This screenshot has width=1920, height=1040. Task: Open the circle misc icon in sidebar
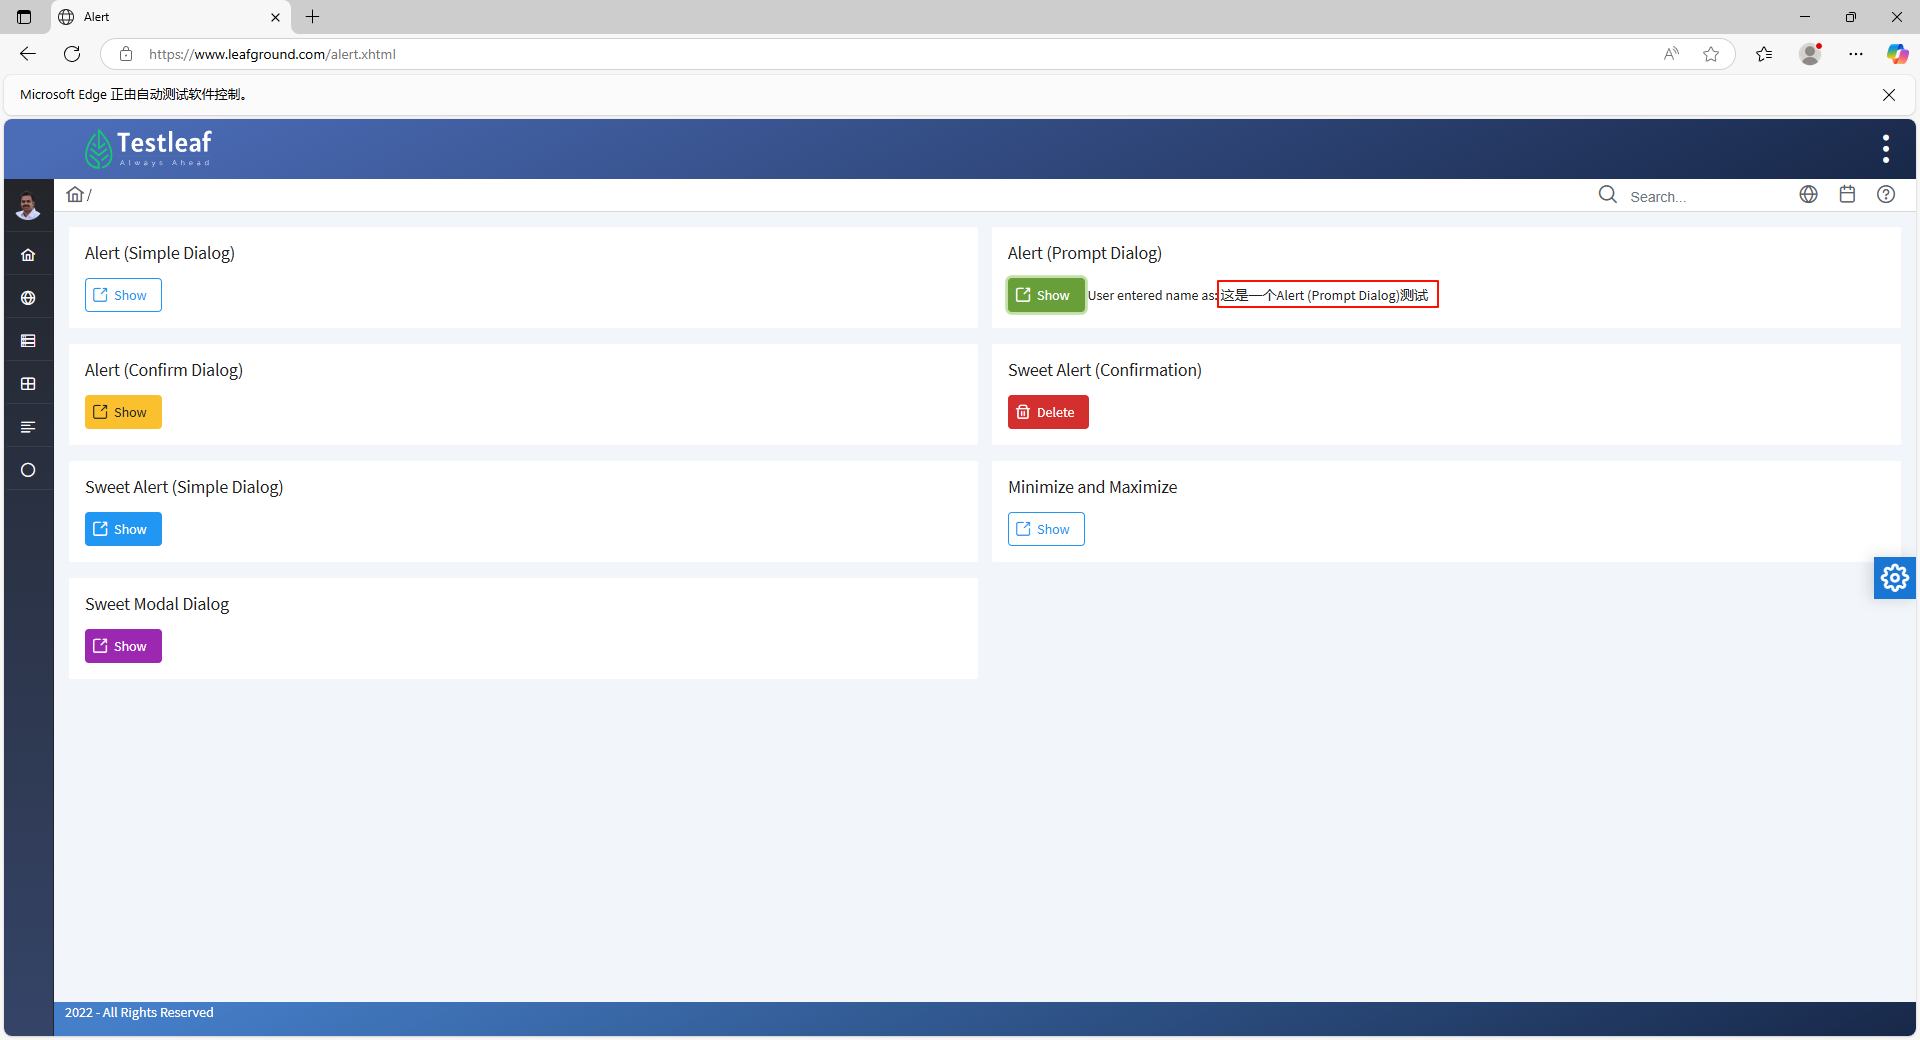coord(28,470)
